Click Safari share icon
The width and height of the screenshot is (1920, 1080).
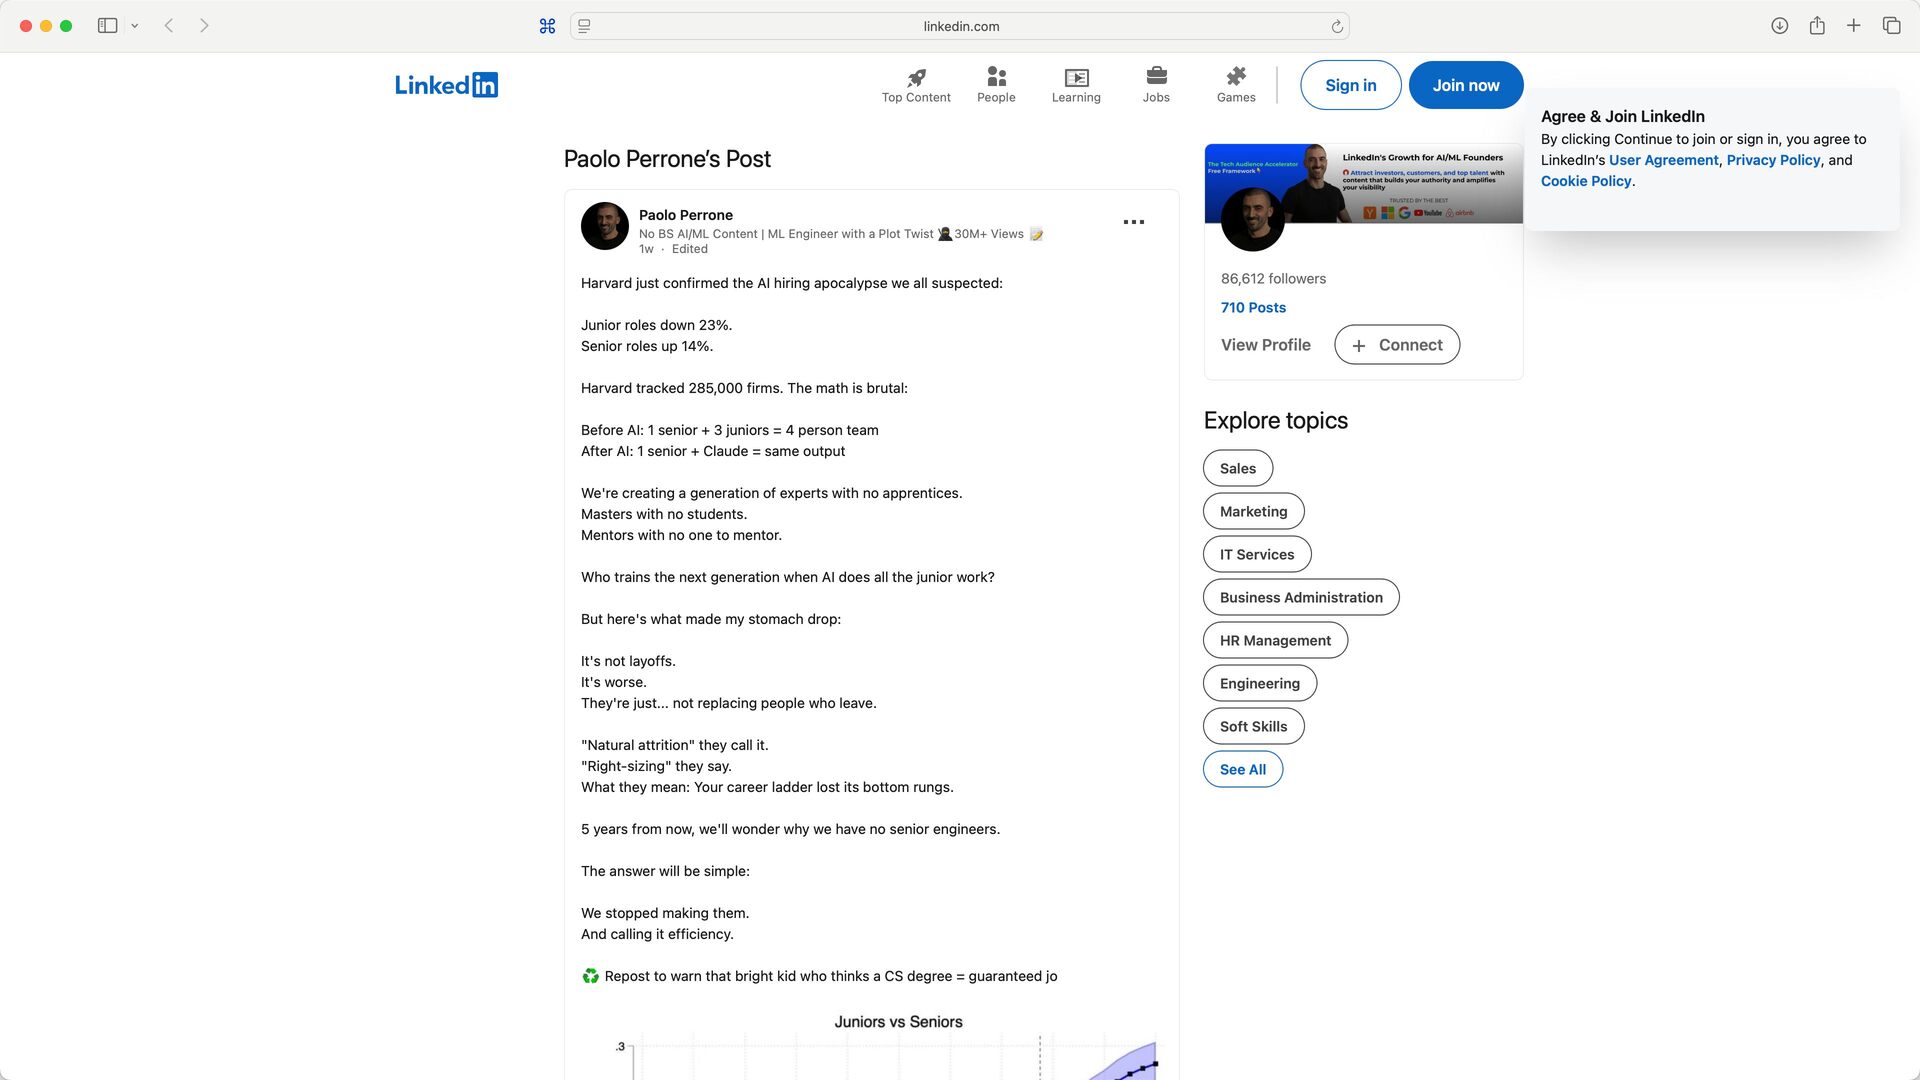click(x=1817, y=26)
